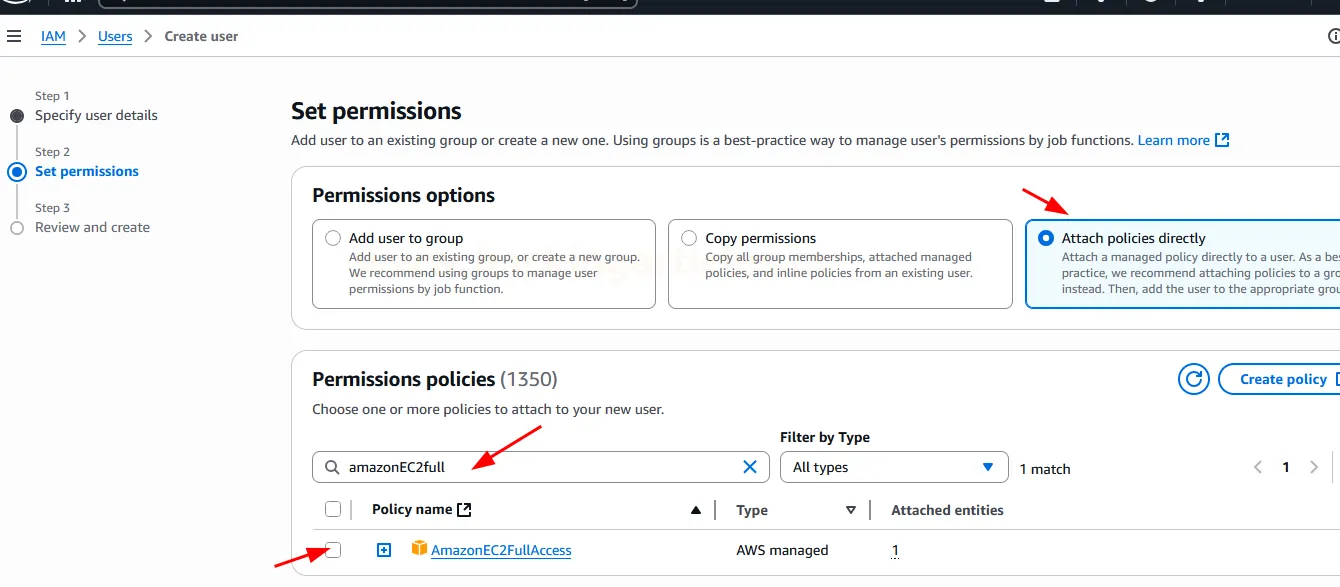Go to Users breadcrumb link
The image size is (1340, 587).
[115, 36]
